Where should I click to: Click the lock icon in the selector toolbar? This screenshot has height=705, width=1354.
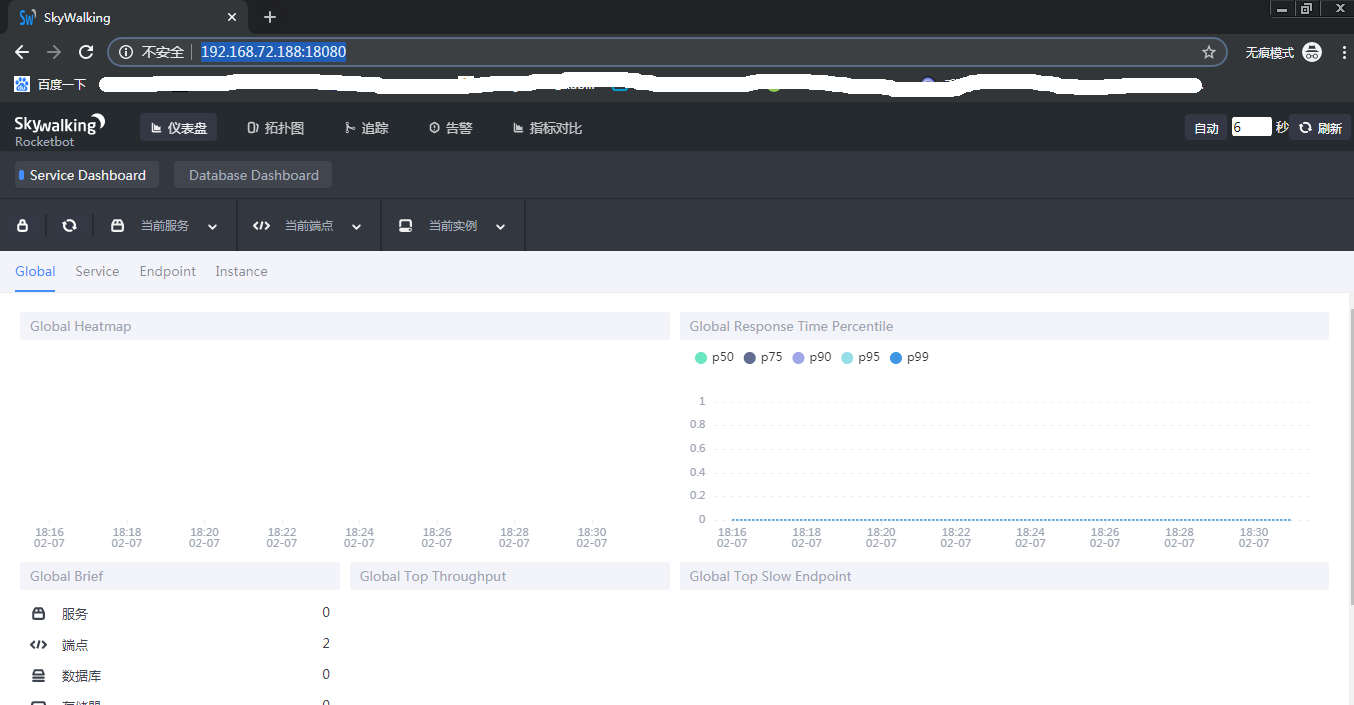[x=22, y=225]
